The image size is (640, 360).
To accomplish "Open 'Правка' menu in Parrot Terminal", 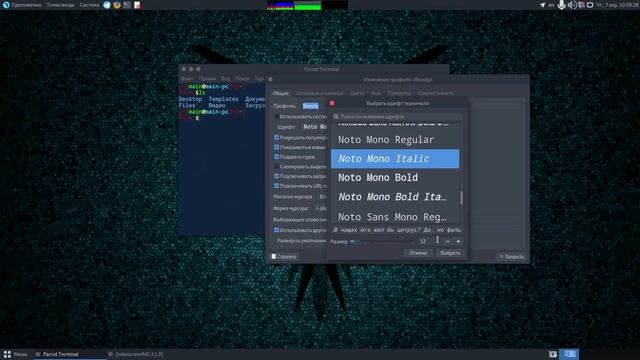I will (207, 78).
